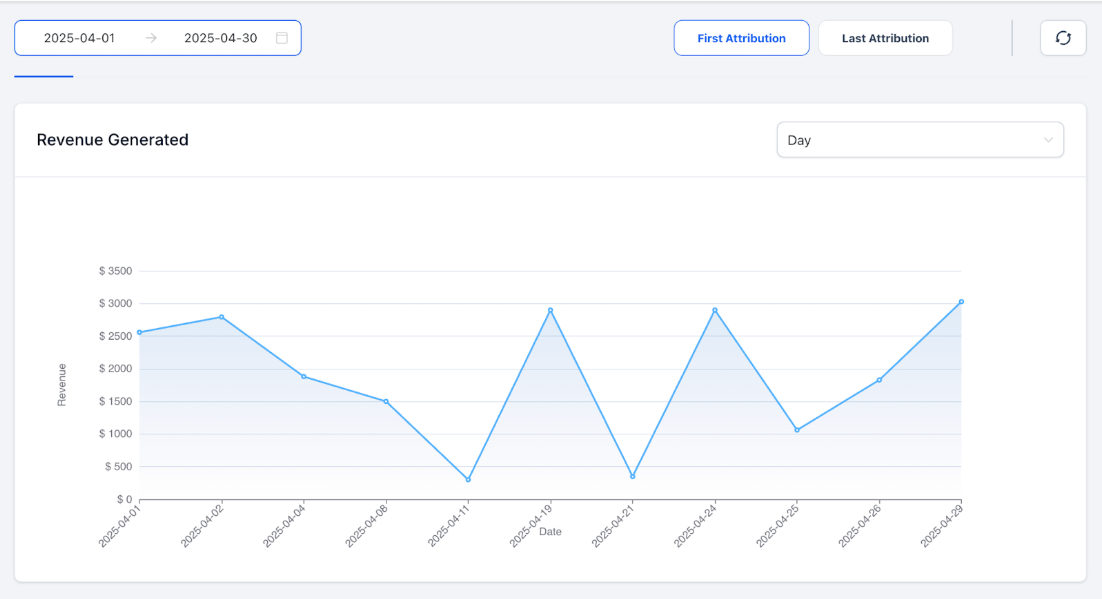Click the 2025-04-11 x-axis label

[449, 526]
